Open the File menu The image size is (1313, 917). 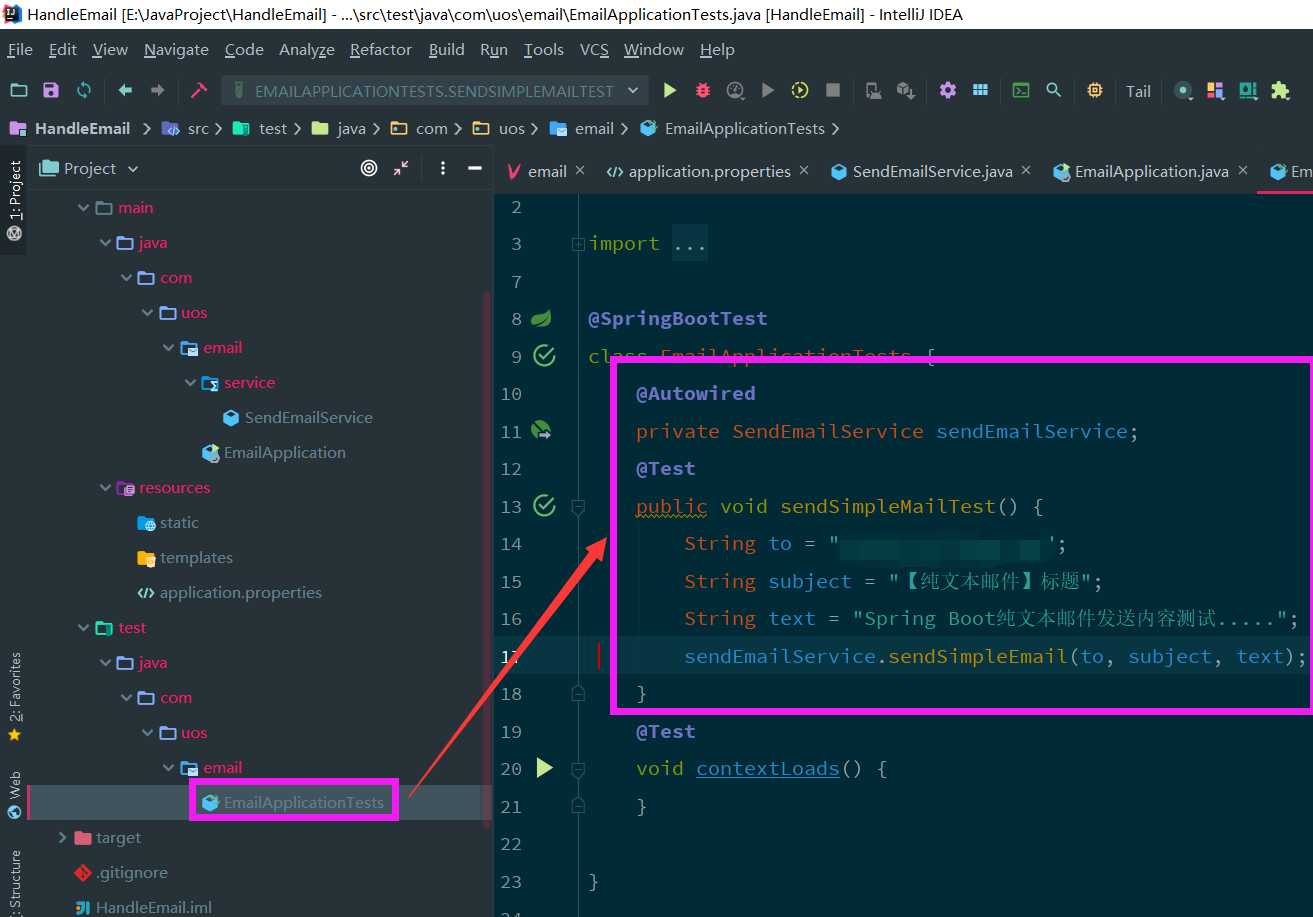coord(20,49)
